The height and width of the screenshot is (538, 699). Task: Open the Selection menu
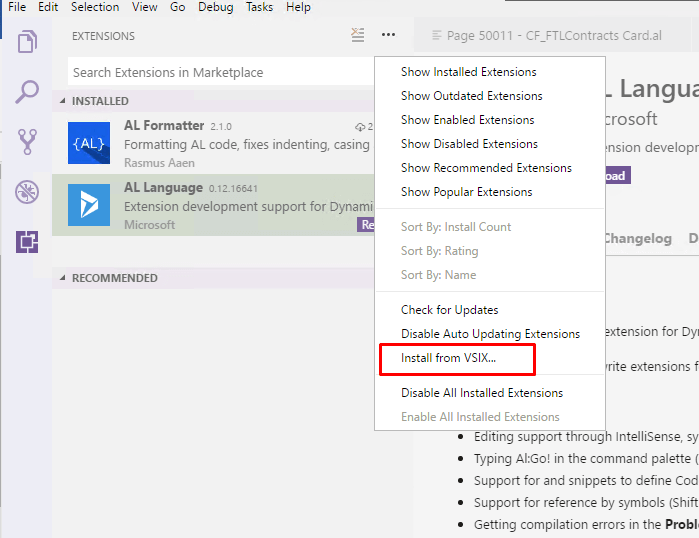(95, 7)
